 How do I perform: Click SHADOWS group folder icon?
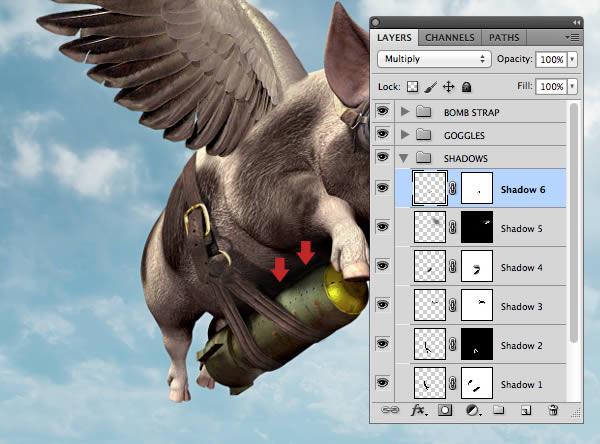(424, 157)
